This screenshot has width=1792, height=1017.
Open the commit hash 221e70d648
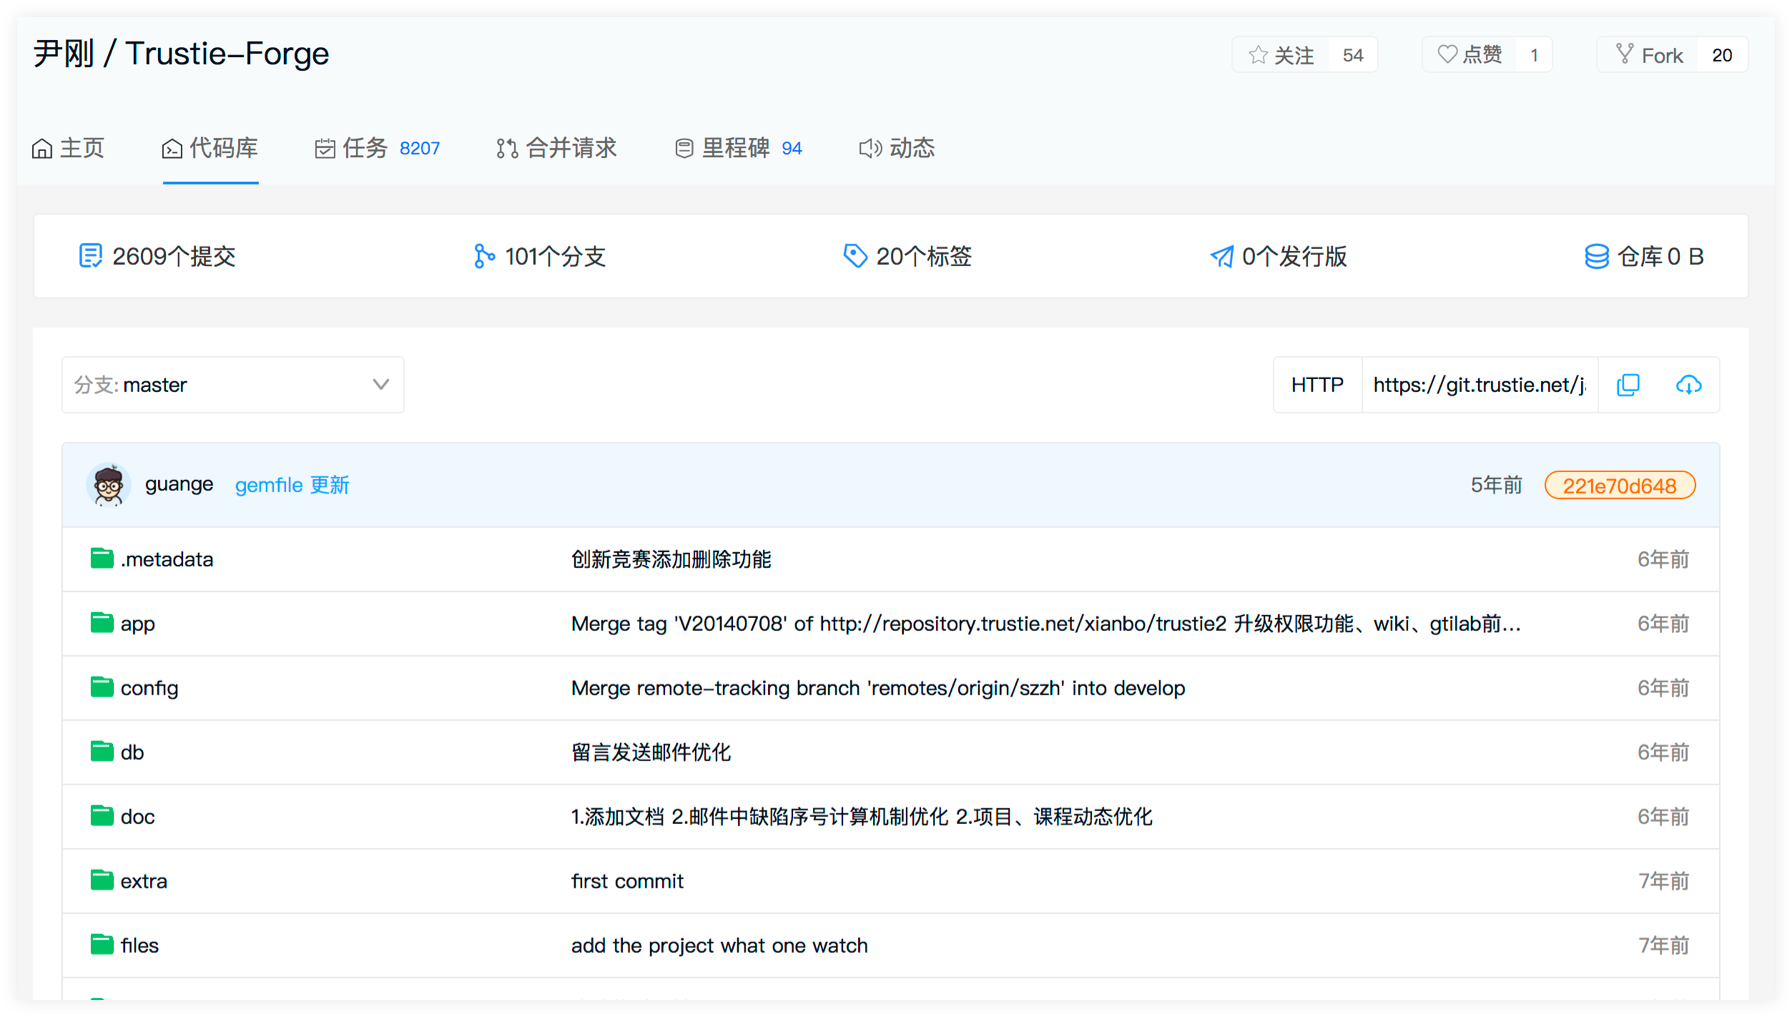coord(1619,486)
